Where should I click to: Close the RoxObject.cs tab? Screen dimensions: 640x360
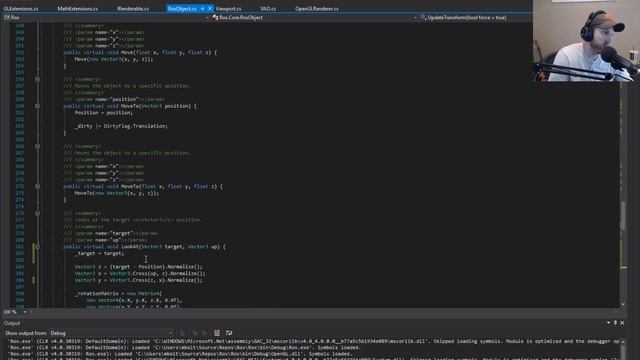point(210,9)
